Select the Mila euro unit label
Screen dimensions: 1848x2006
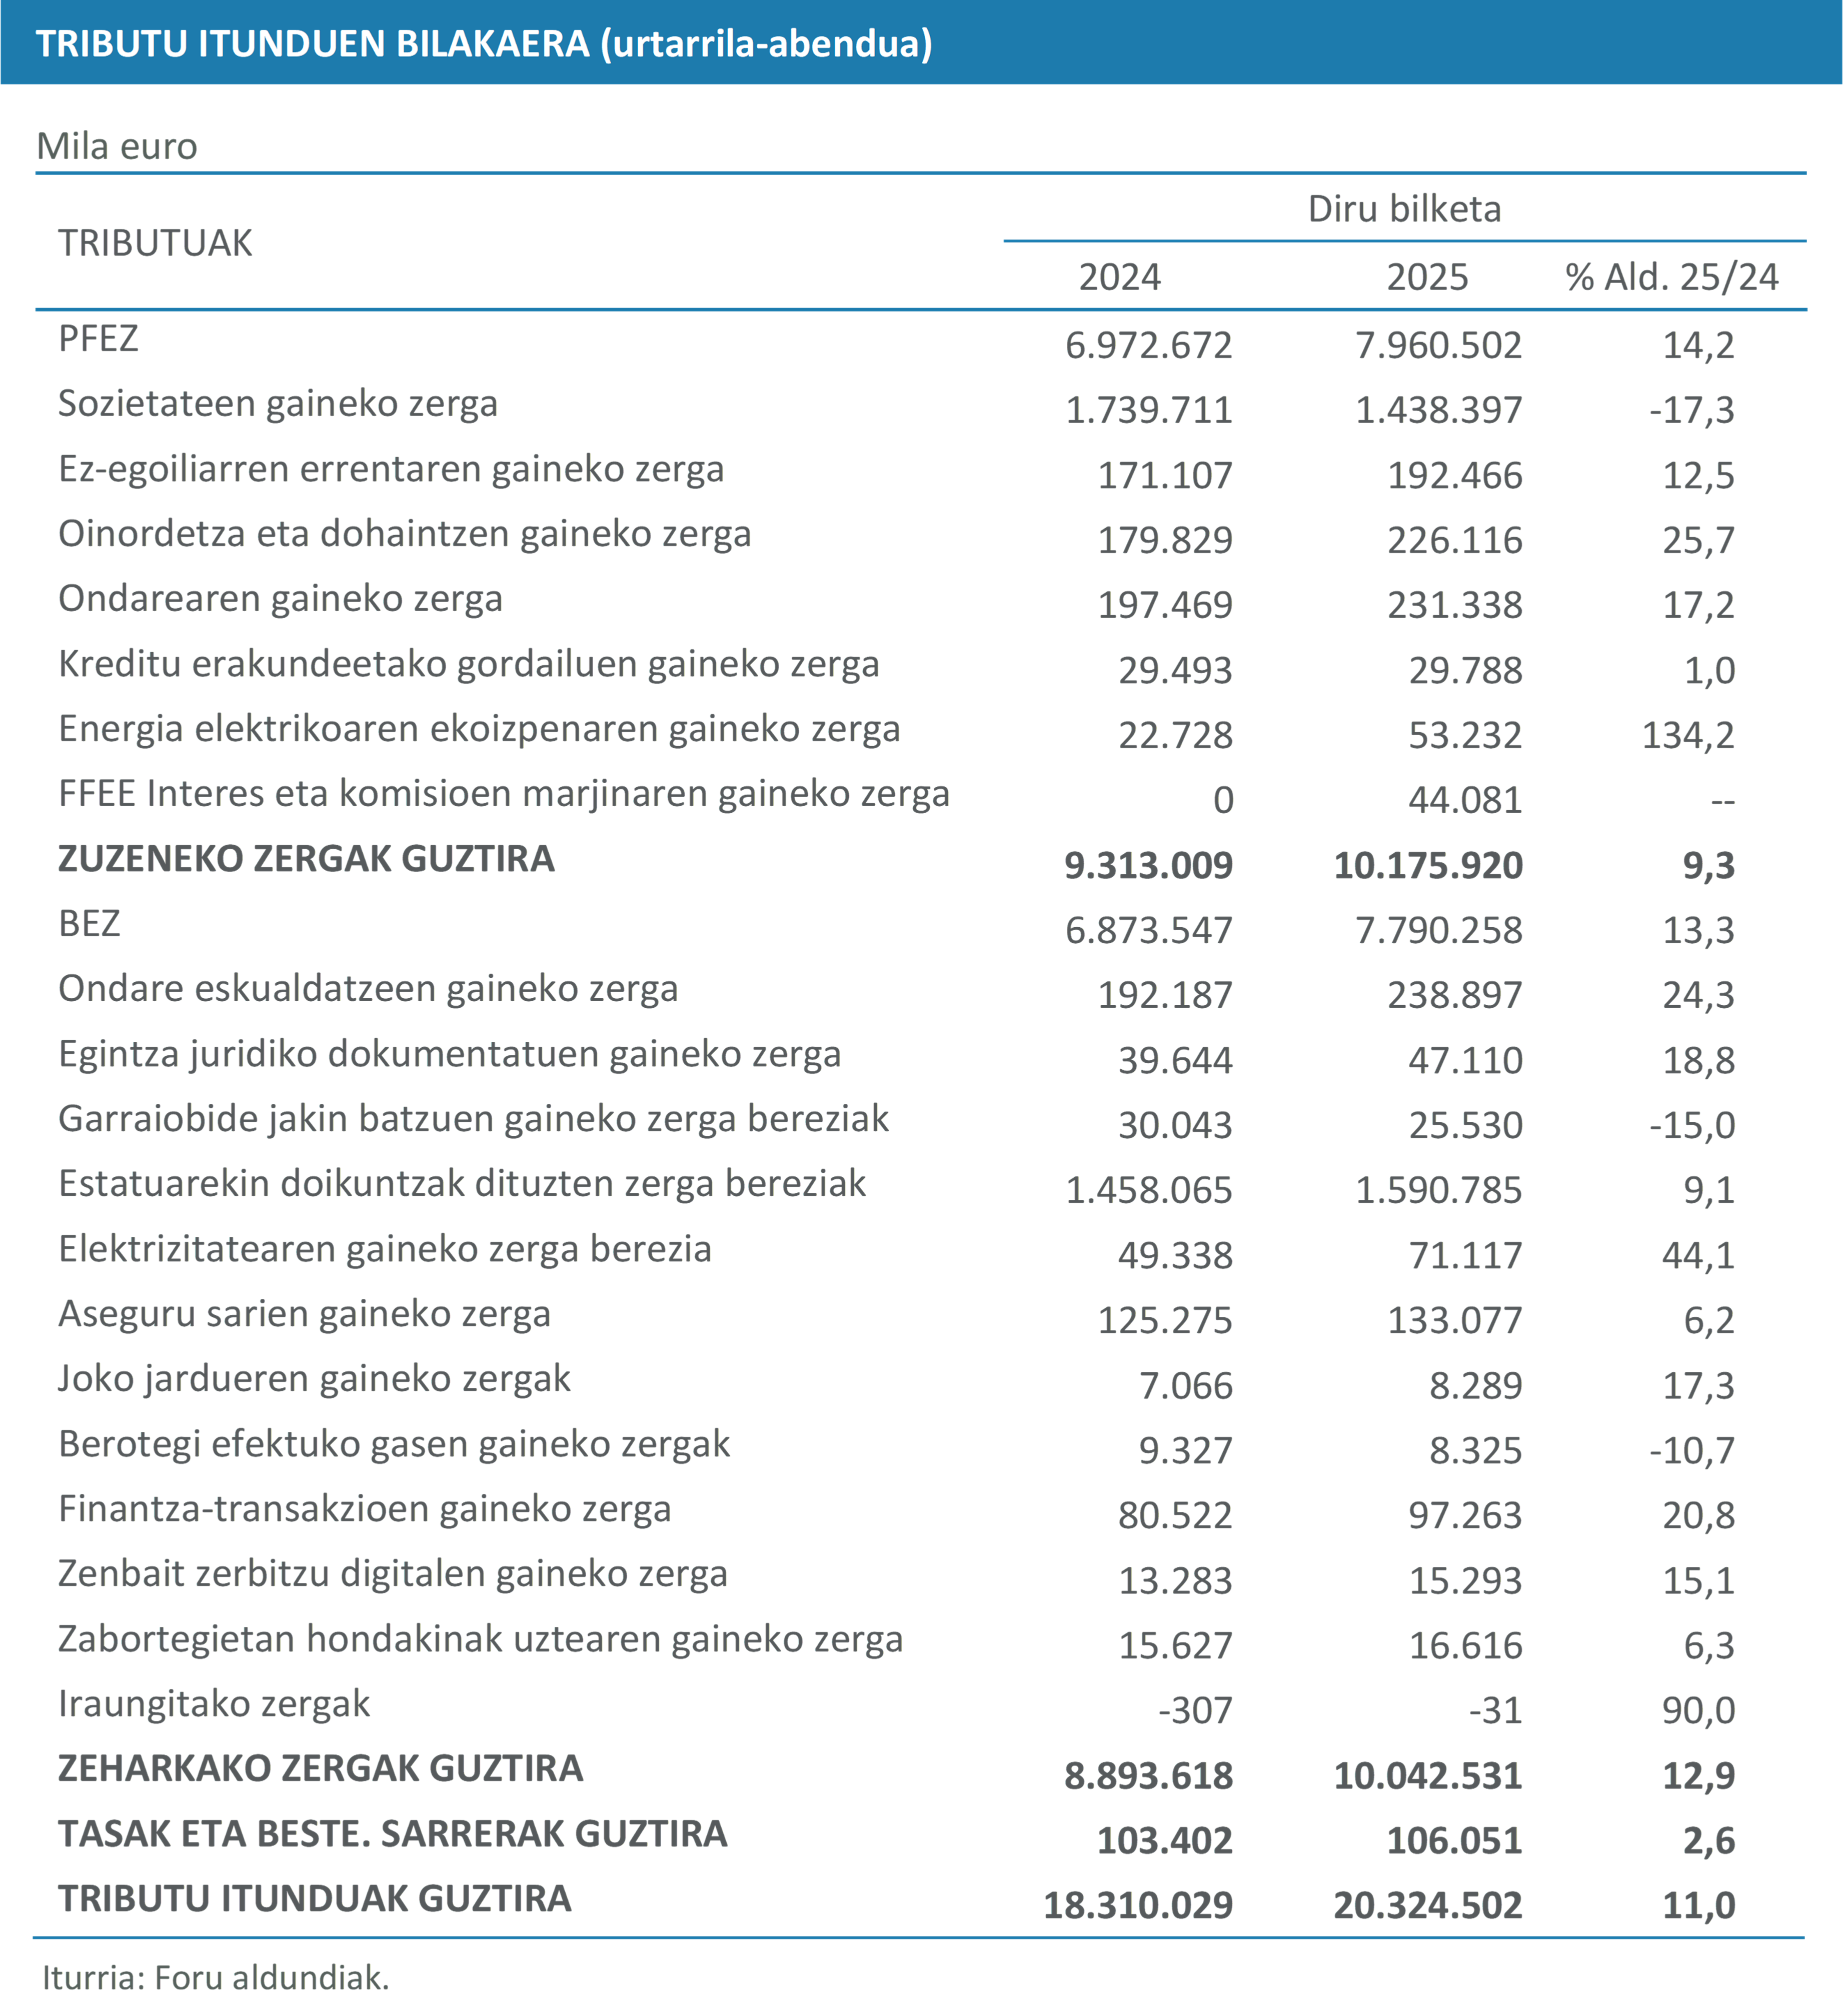[x=117, y=147]
